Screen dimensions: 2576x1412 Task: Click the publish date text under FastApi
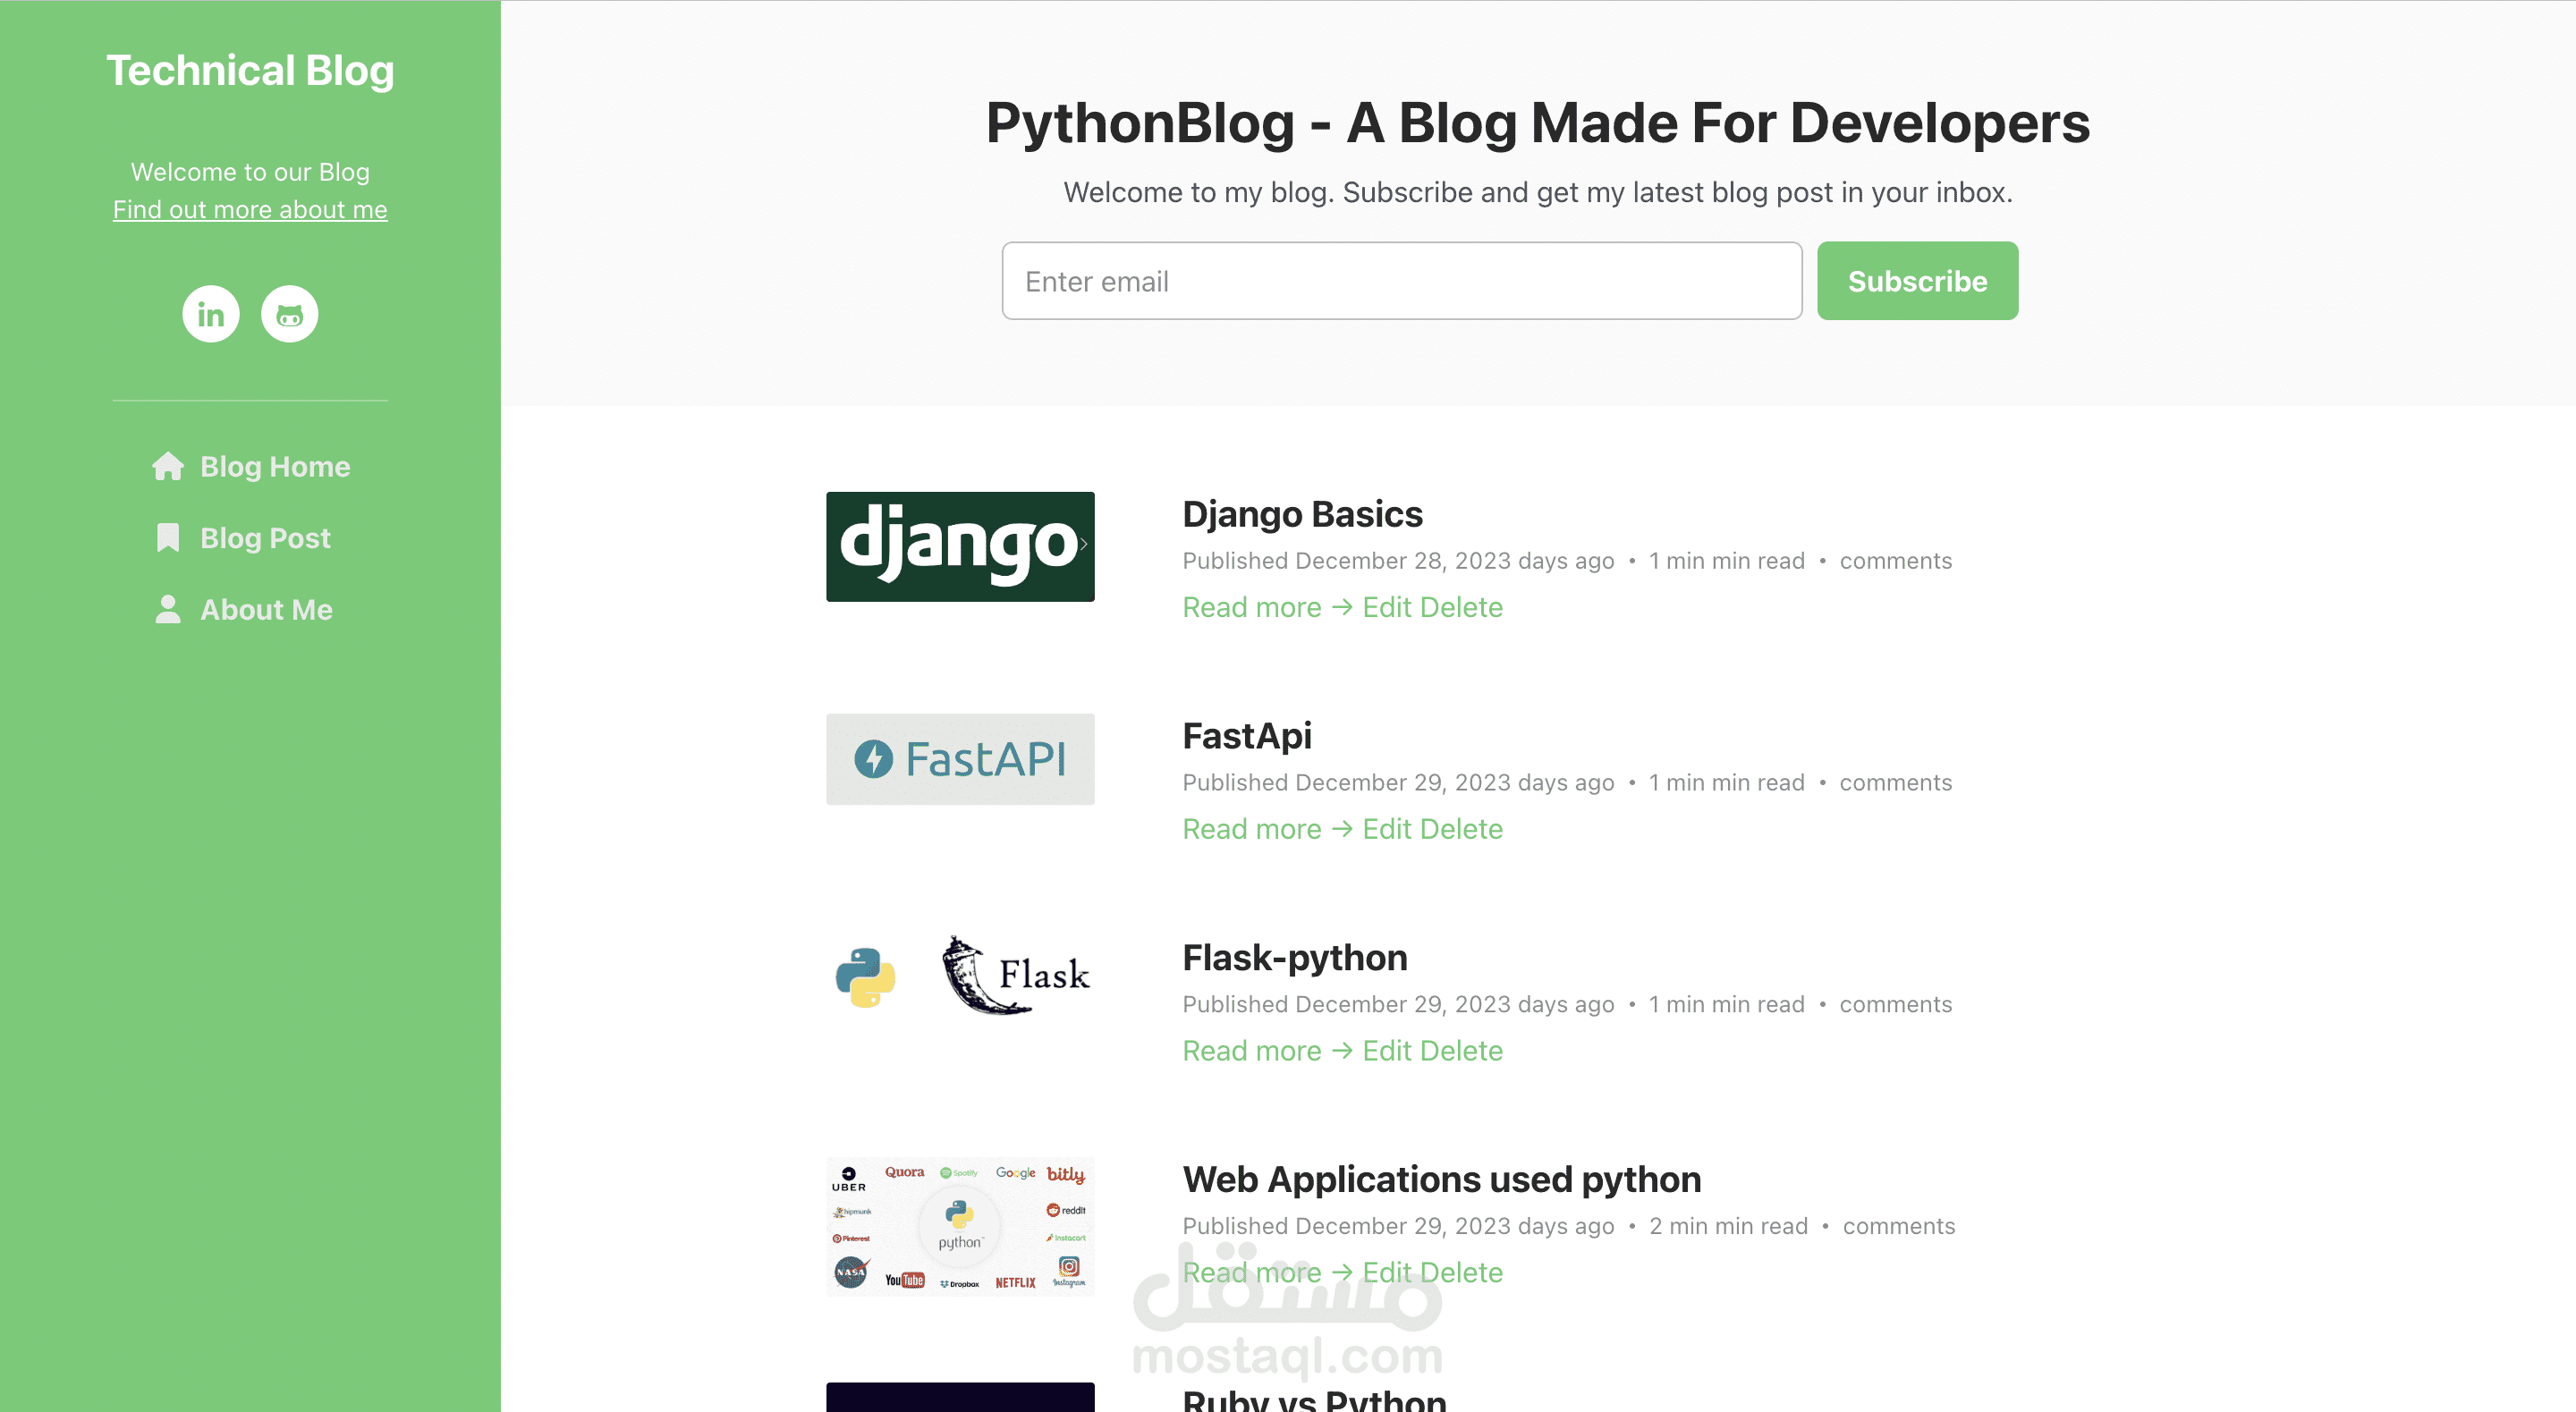pyautogui.click(x=1398, y=783)
